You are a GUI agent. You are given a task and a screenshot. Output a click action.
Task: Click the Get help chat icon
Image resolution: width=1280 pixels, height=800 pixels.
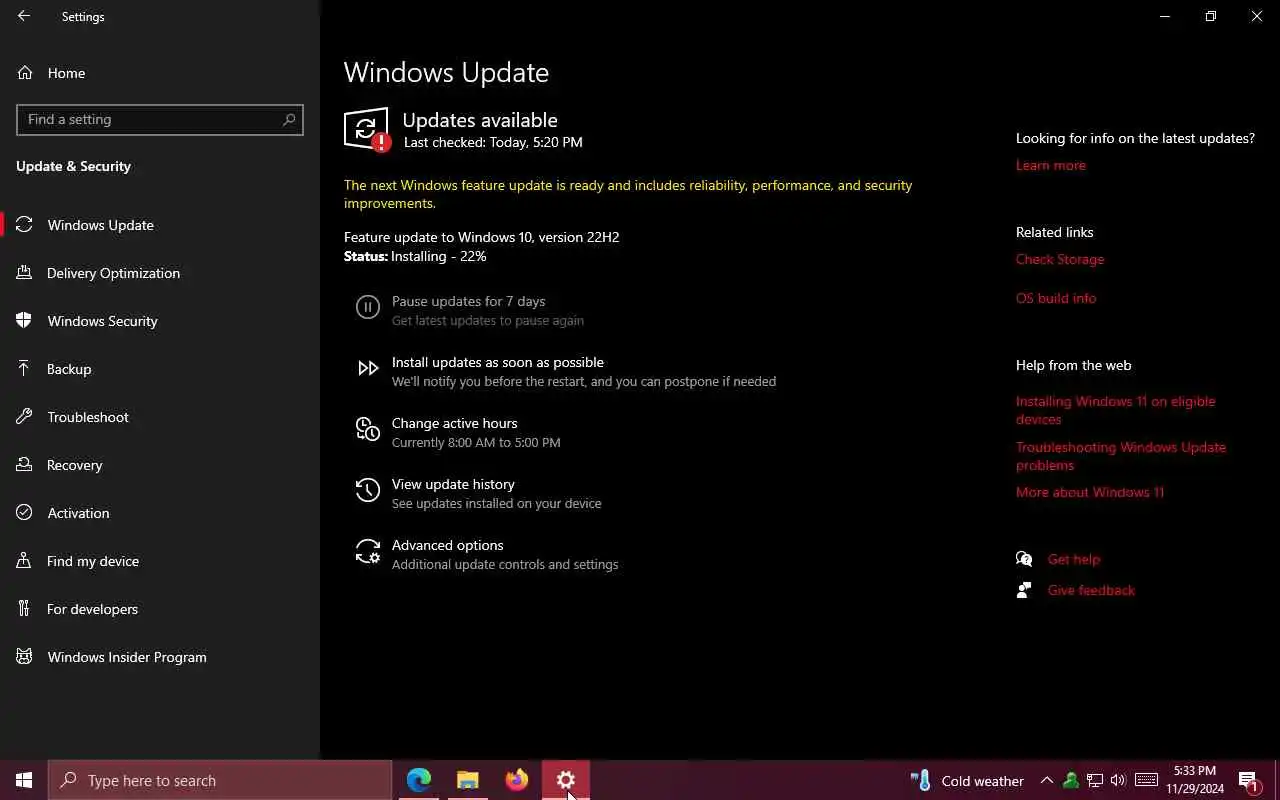tap(1024, 559)
